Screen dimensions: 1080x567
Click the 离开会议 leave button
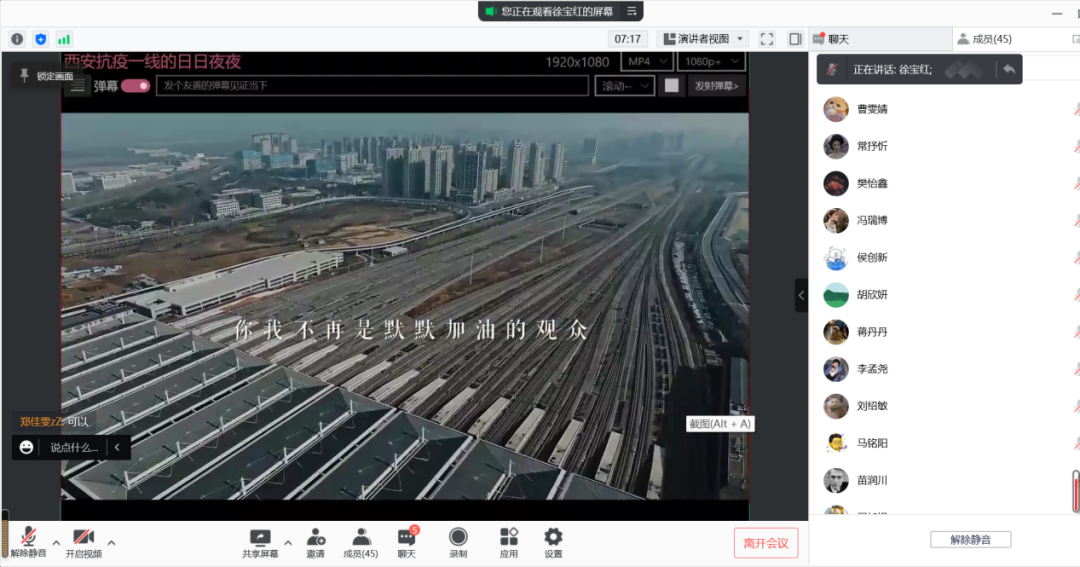click(766, 543)
